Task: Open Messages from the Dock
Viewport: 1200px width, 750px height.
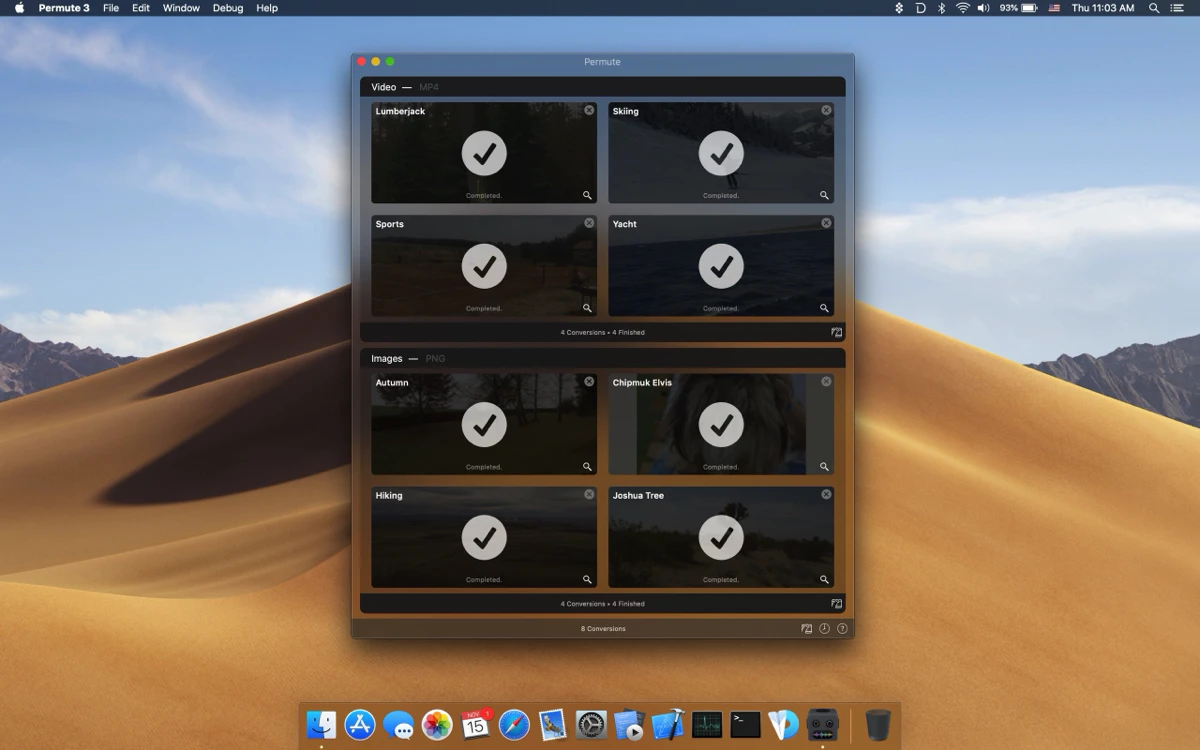Action: 399,724
